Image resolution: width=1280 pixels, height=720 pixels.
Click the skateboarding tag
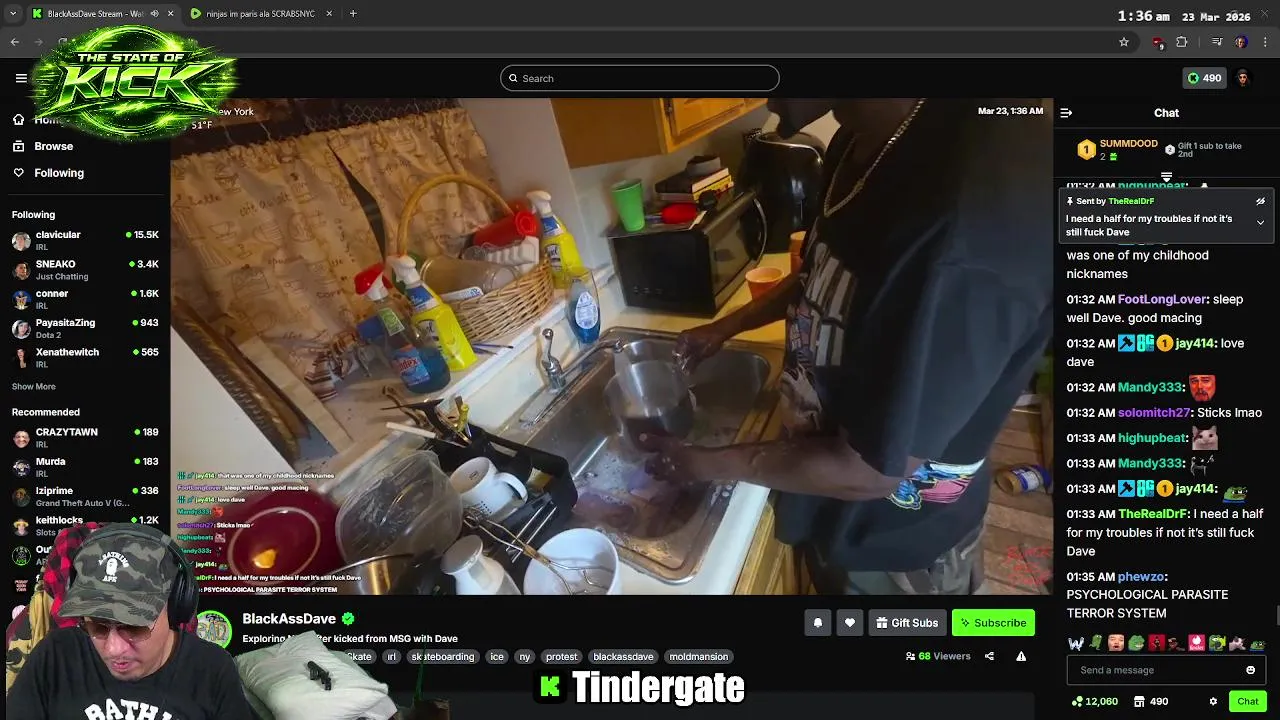pos(442,657)
